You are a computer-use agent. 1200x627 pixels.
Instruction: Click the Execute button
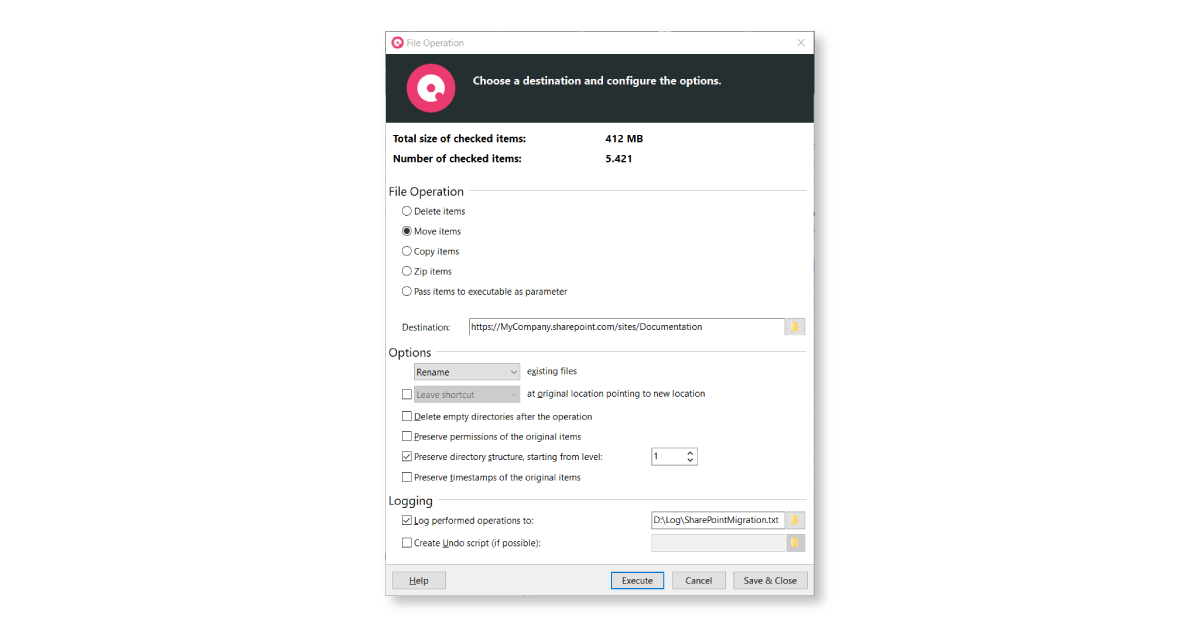(637, 580)
